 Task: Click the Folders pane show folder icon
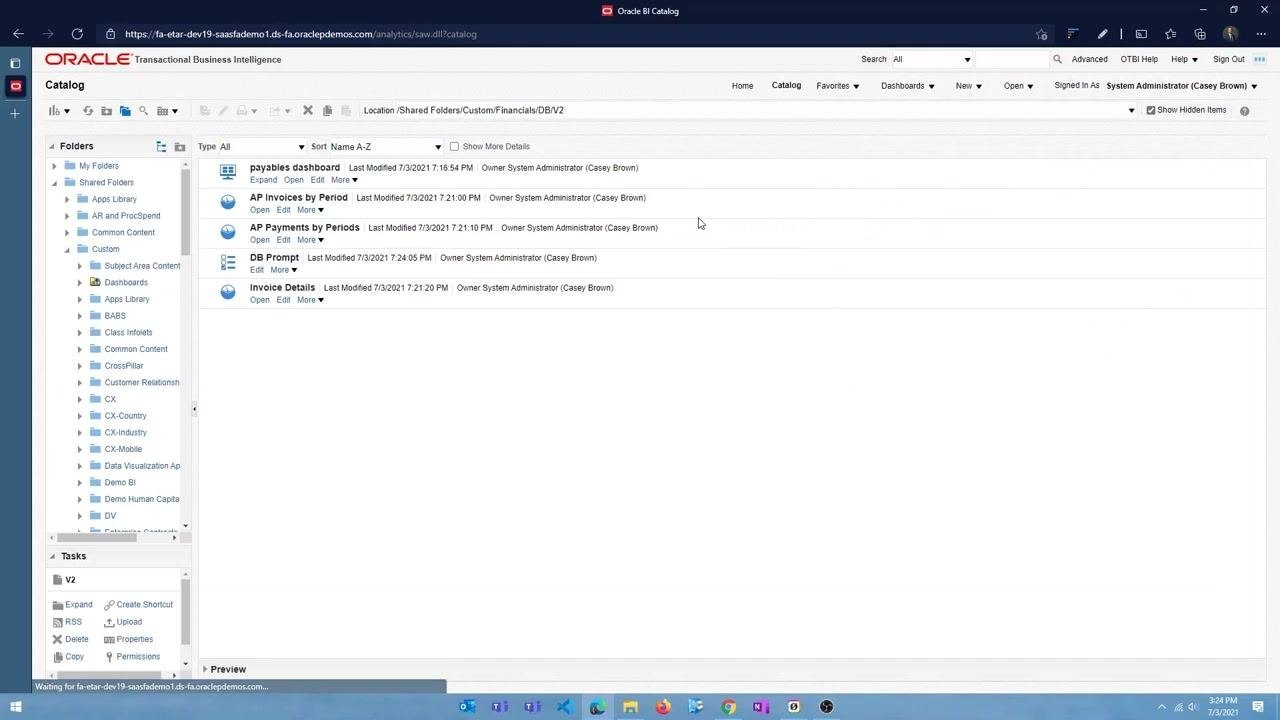(x=180, y=147)
